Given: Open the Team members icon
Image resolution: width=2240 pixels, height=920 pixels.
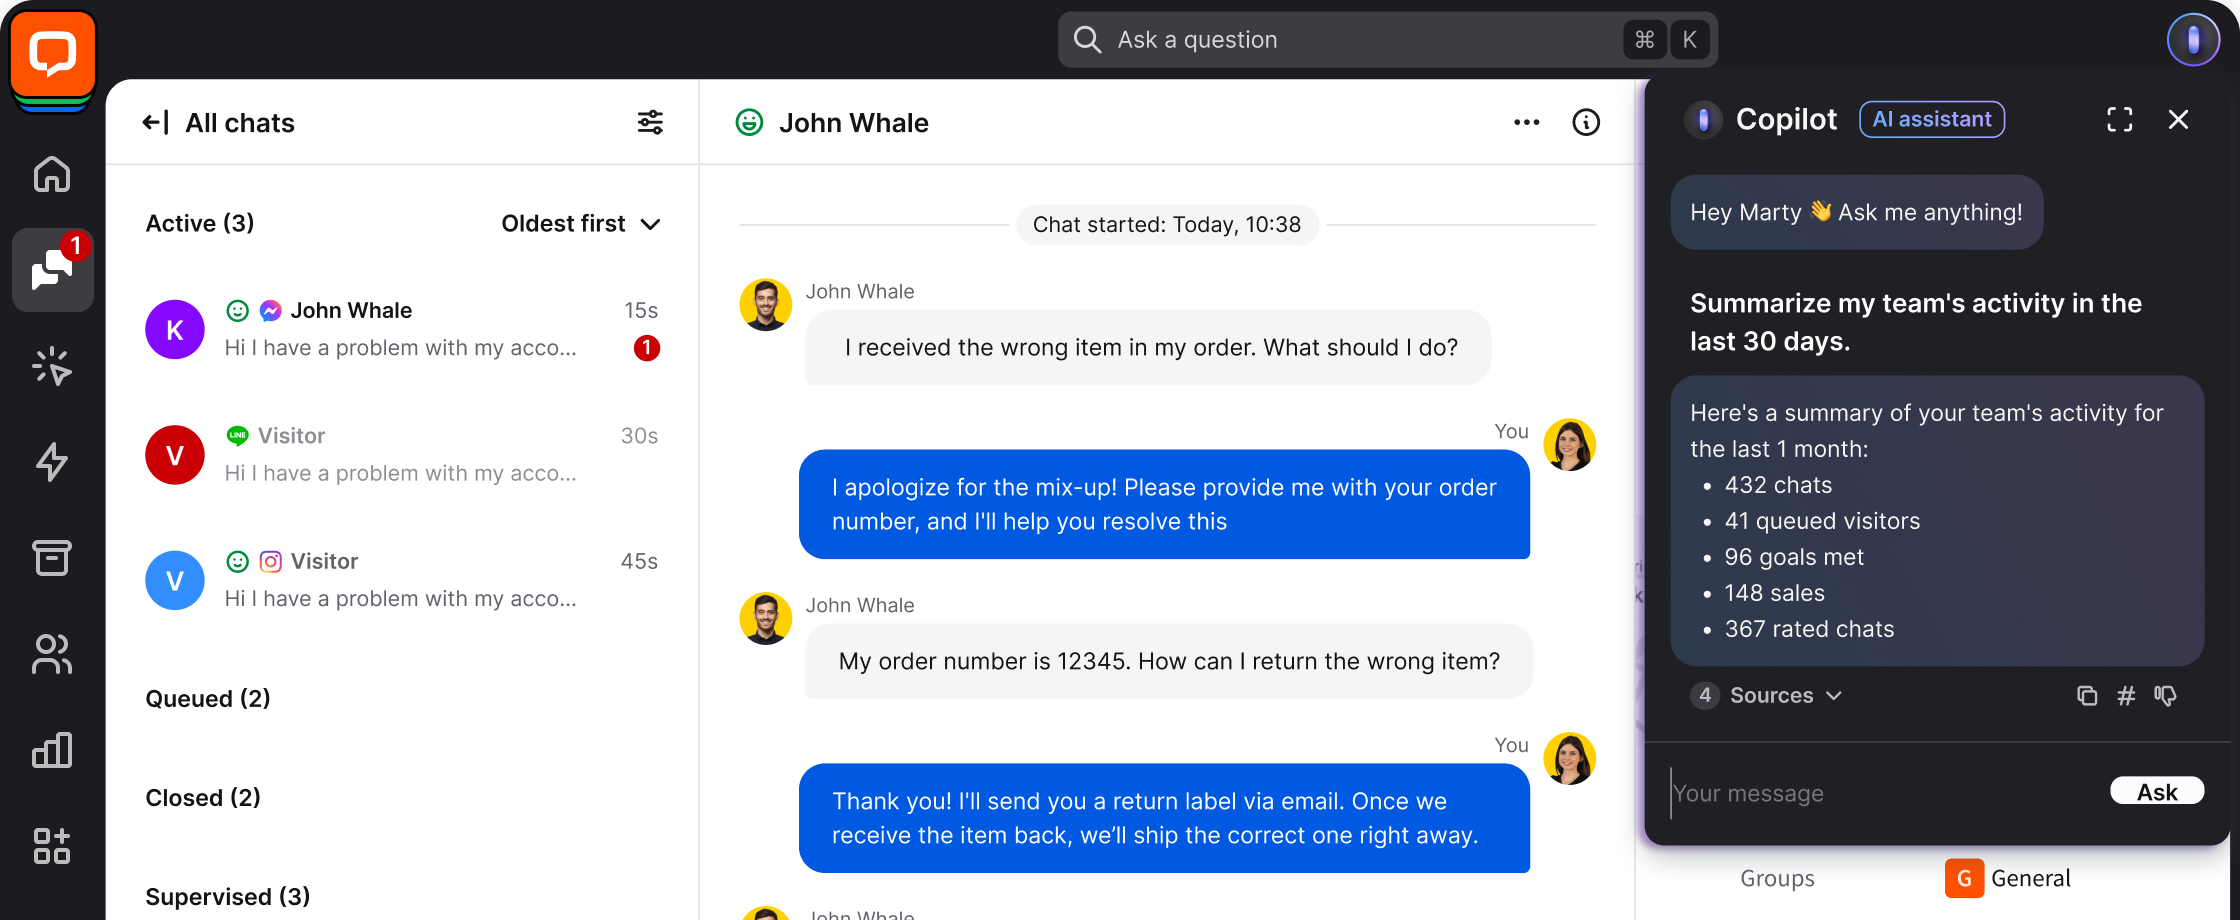Looking at the screenshot, I should tap(52, 654).
